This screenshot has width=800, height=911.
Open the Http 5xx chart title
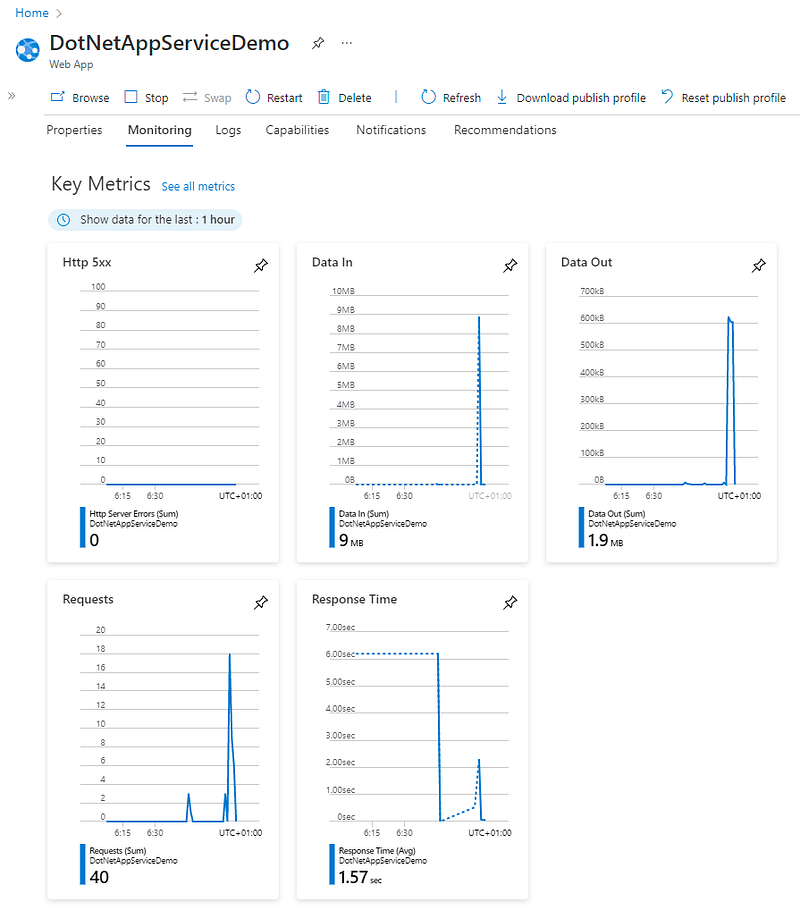point(87,262)
